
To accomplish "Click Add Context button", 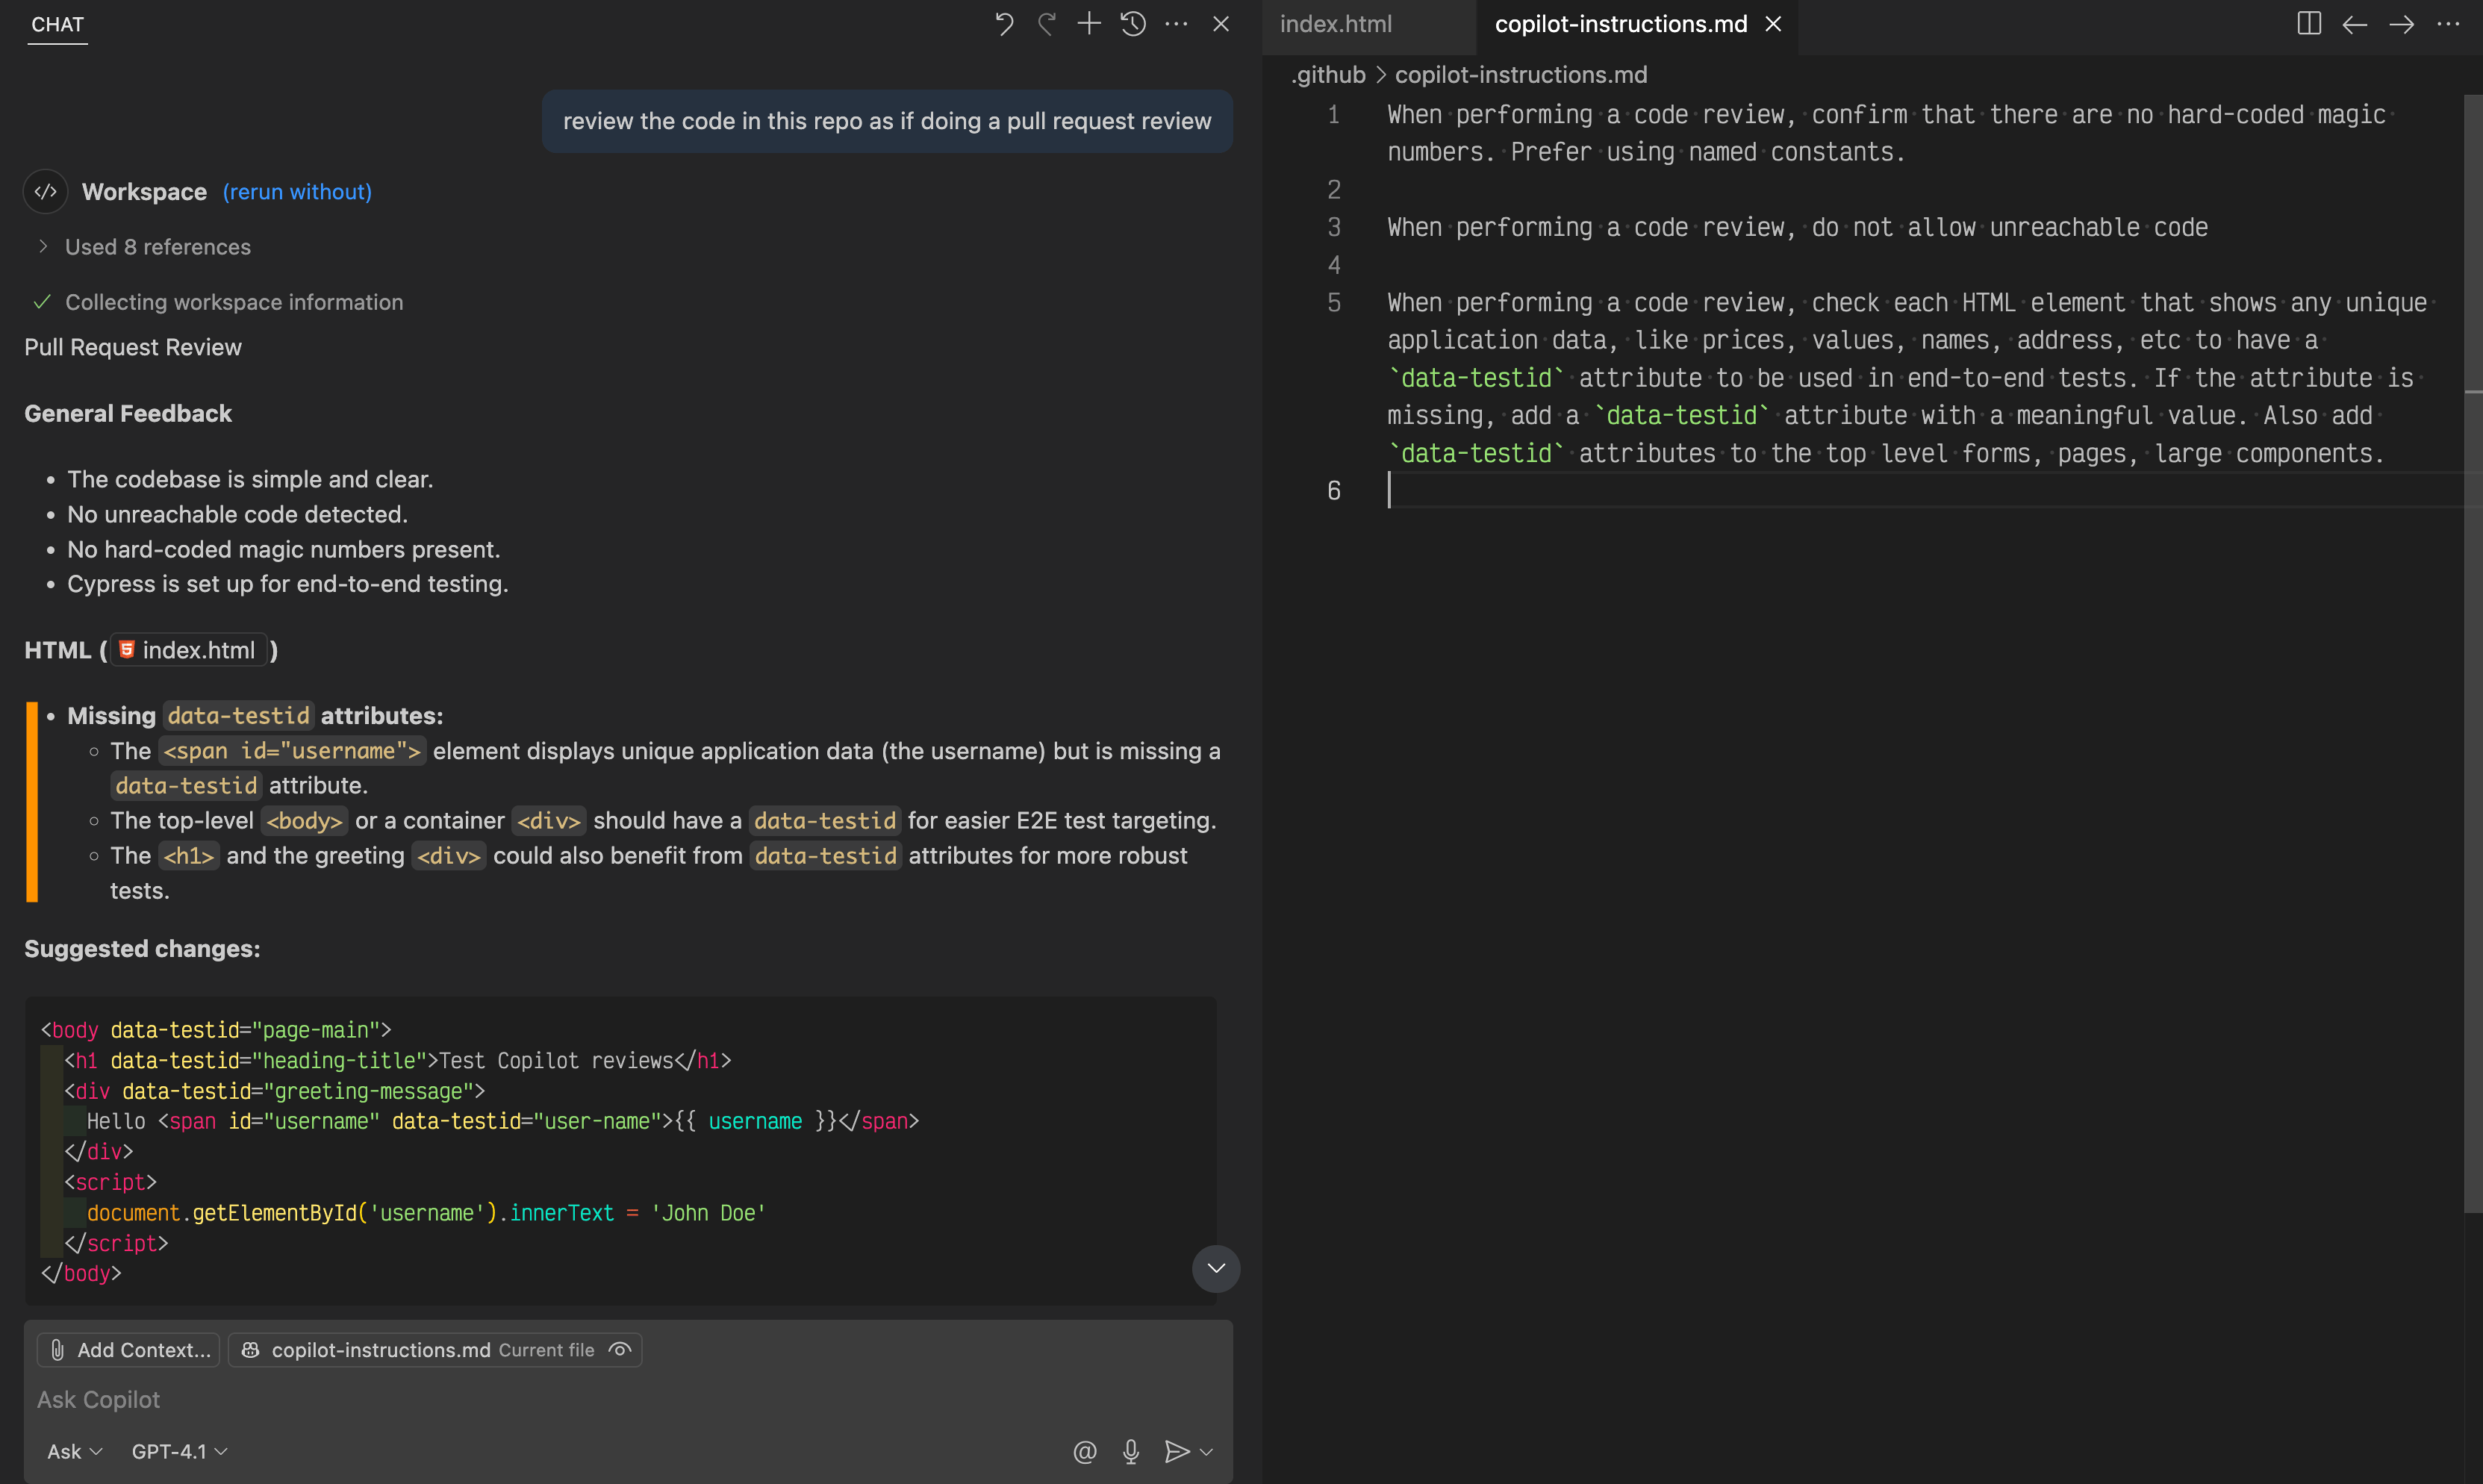I will (128, 1350).
